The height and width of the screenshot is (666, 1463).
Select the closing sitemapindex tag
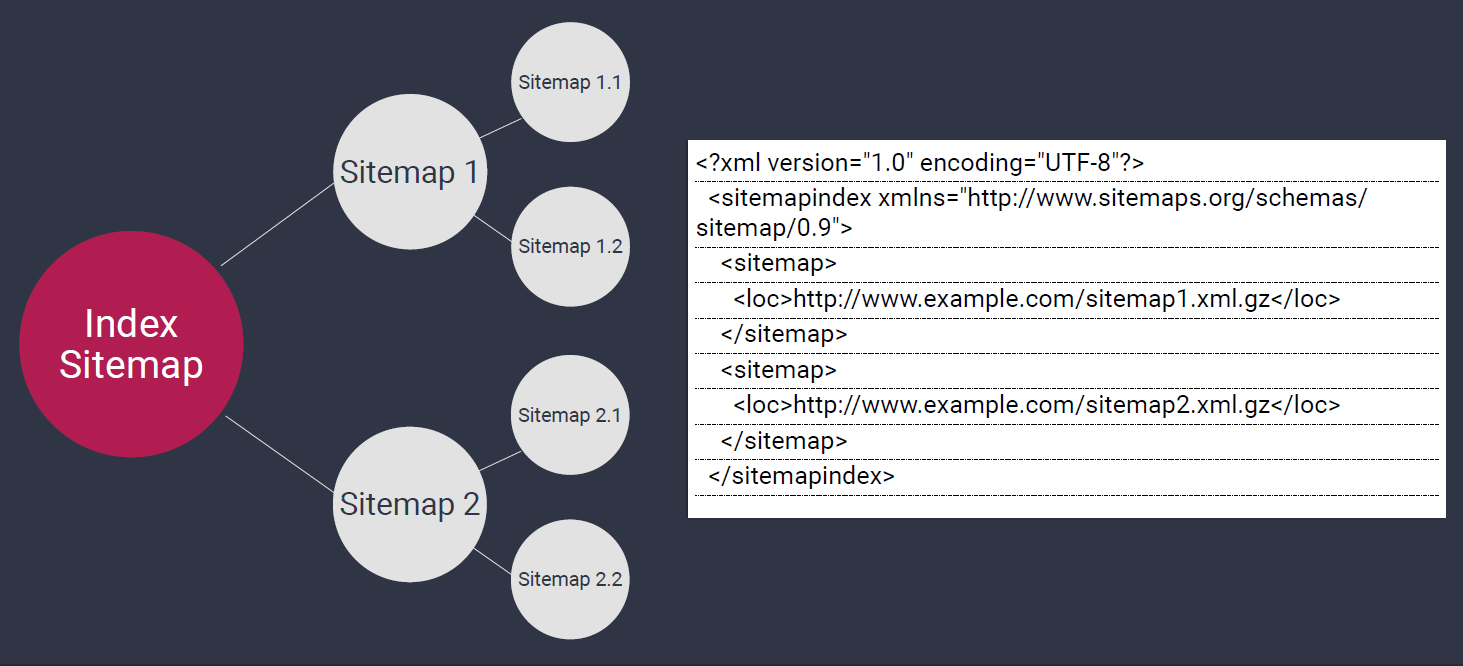coord(801,476)
